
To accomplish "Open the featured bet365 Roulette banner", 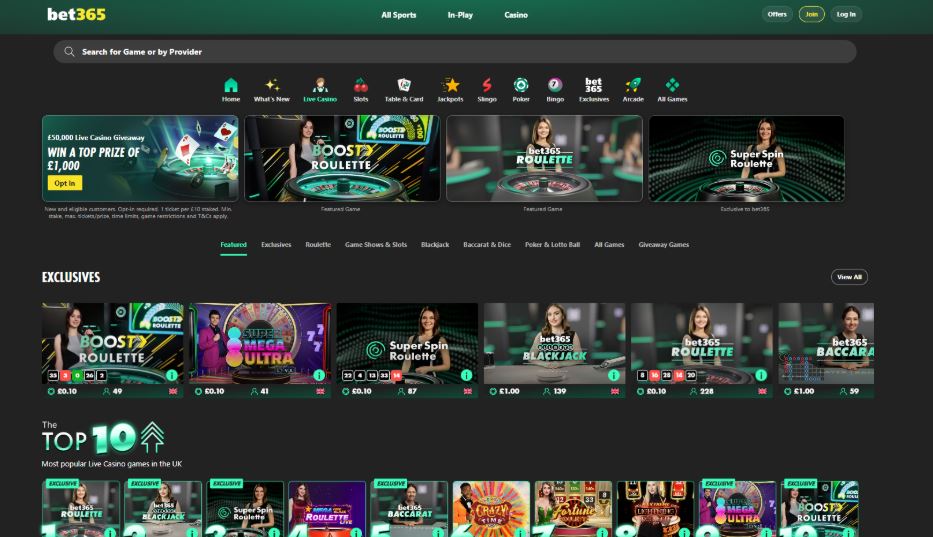I will [x=544, y=158].
